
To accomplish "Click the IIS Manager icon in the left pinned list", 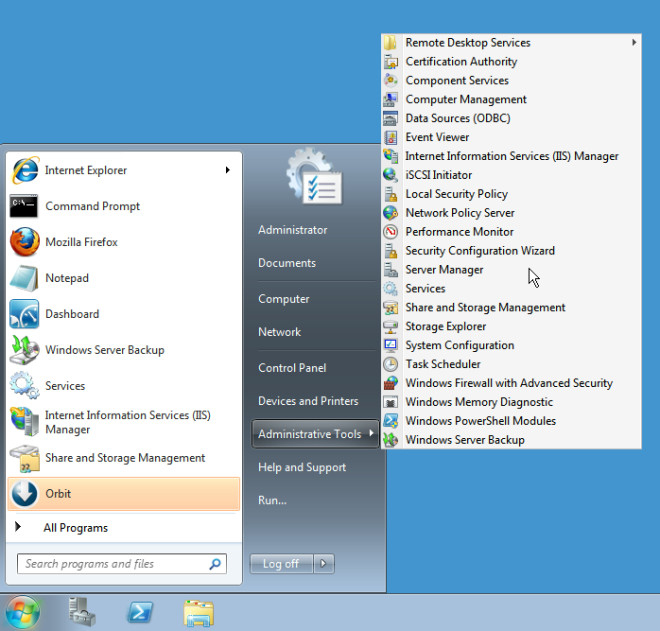I will 24,422.
